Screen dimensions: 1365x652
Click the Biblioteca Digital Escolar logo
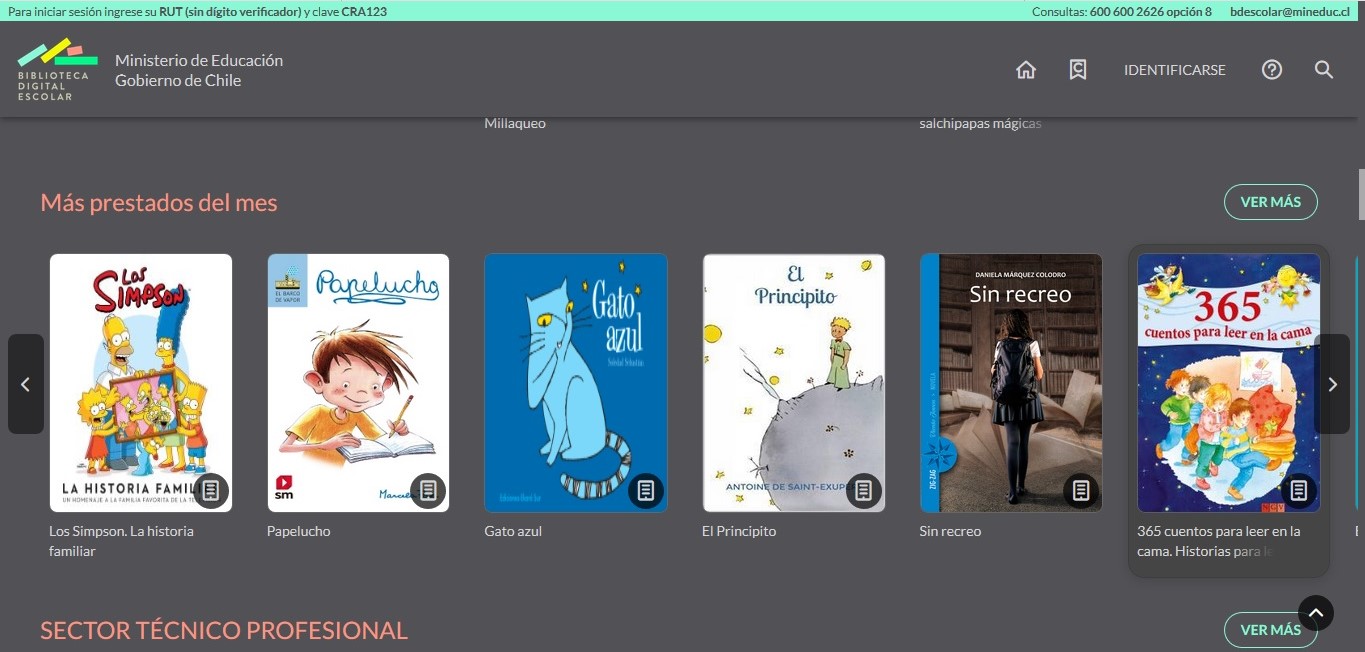coord(57,69)
